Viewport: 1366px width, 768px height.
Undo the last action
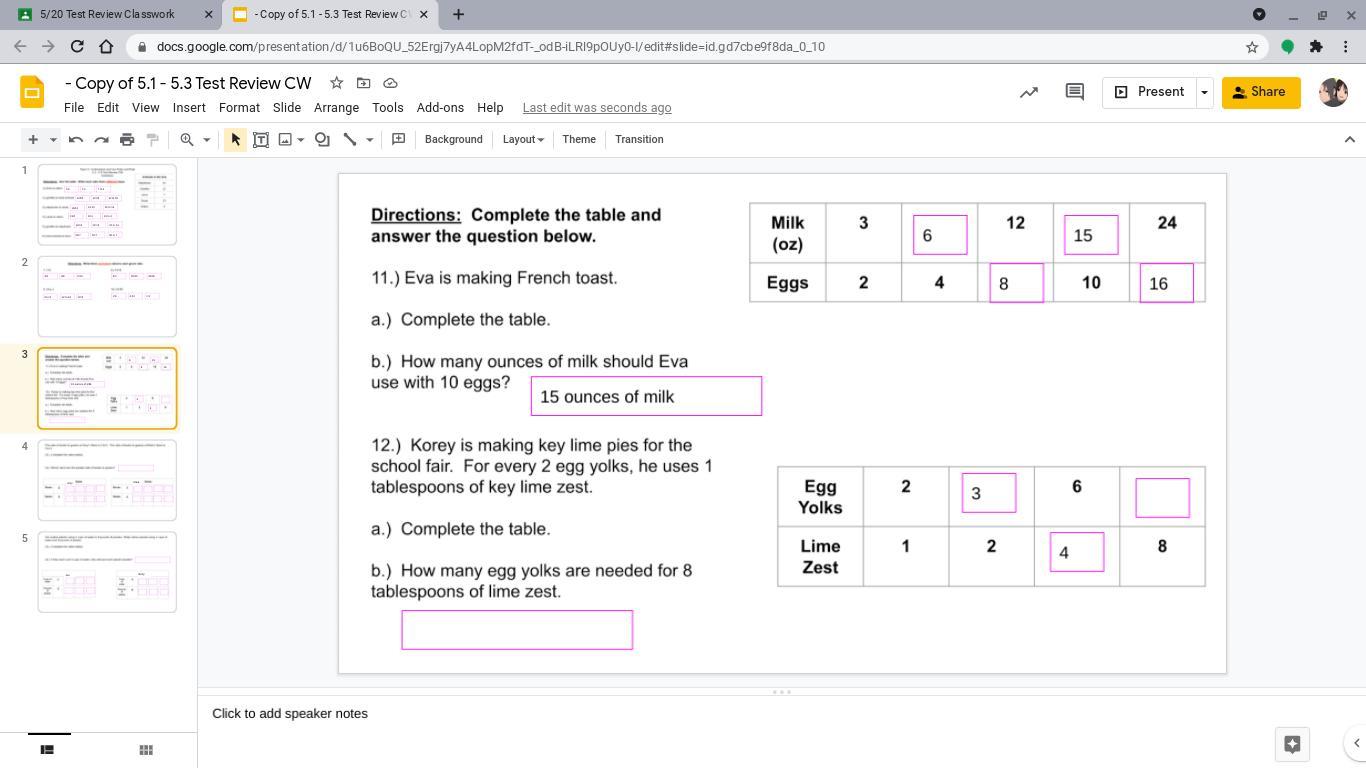pos(76,140)
